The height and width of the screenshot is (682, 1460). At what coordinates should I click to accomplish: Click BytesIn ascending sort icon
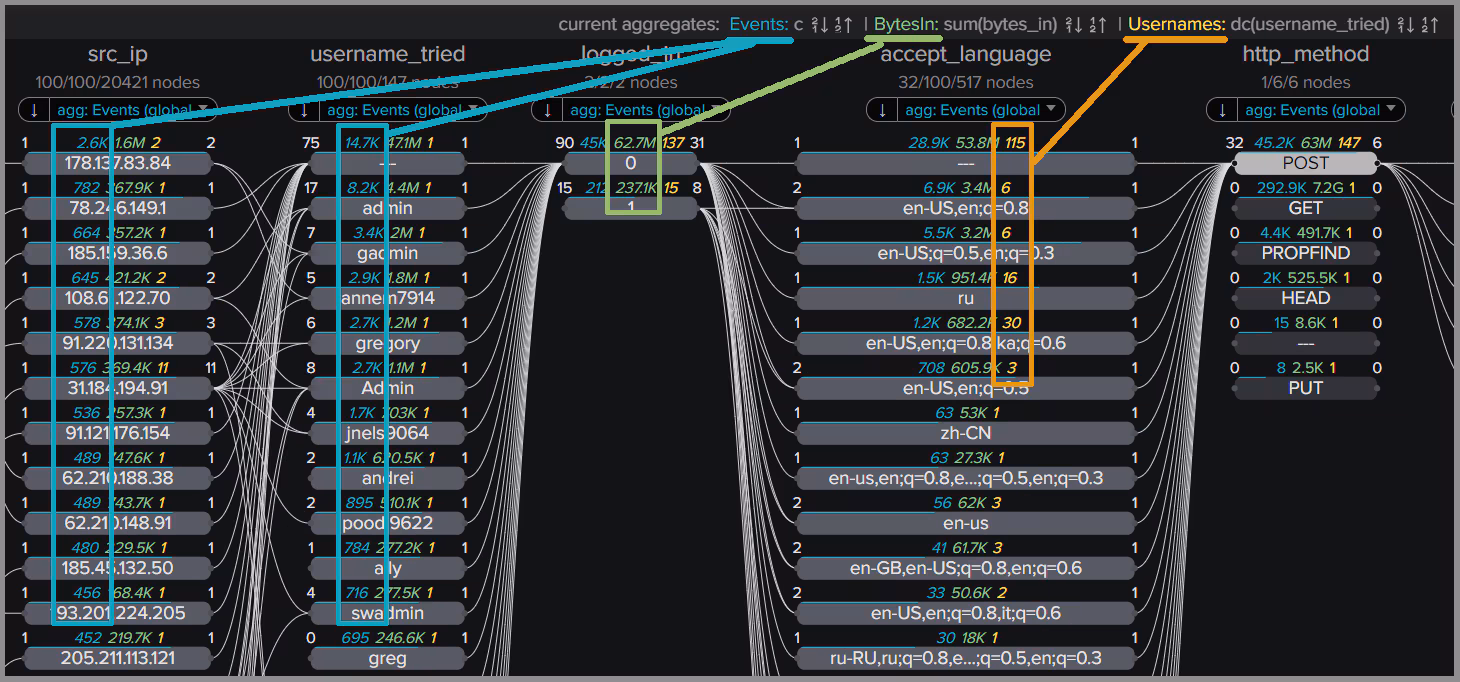[1098, 24]
